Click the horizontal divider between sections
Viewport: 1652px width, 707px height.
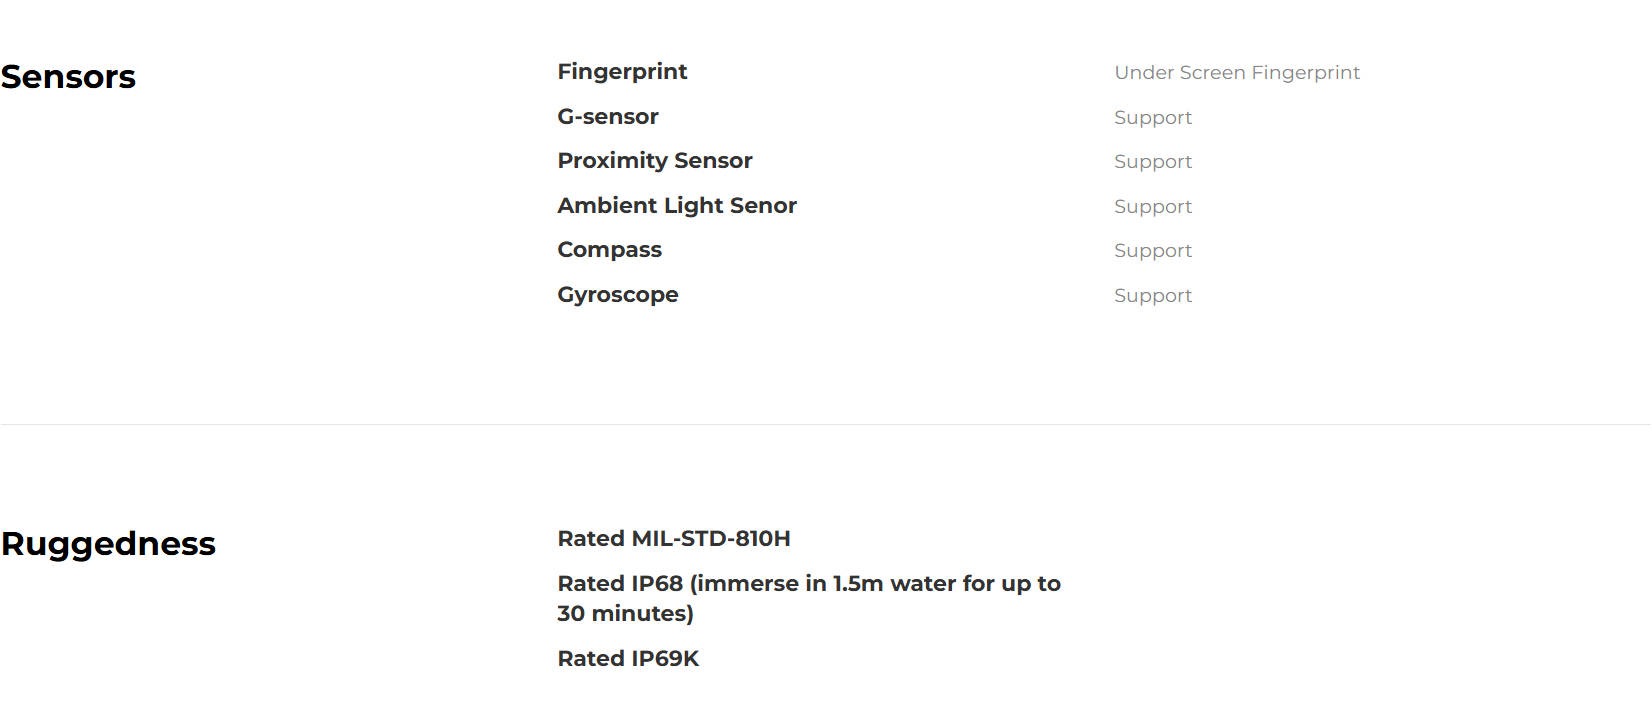[x=826, y=424]
